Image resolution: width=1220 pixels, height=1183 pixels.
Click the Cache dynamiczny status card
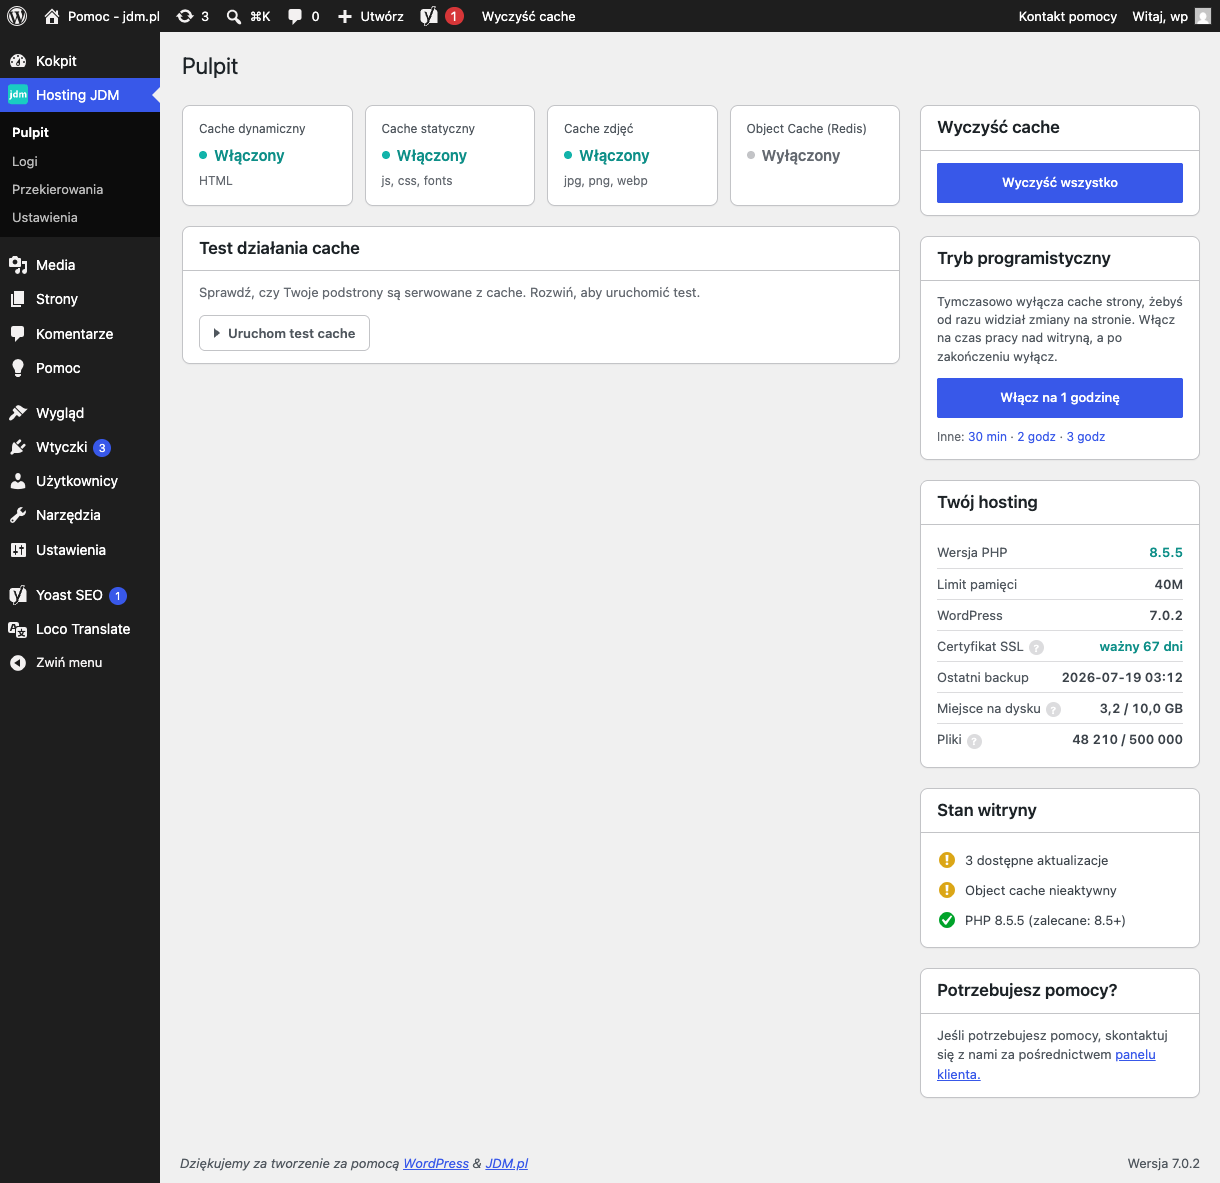tap(267, 155)
